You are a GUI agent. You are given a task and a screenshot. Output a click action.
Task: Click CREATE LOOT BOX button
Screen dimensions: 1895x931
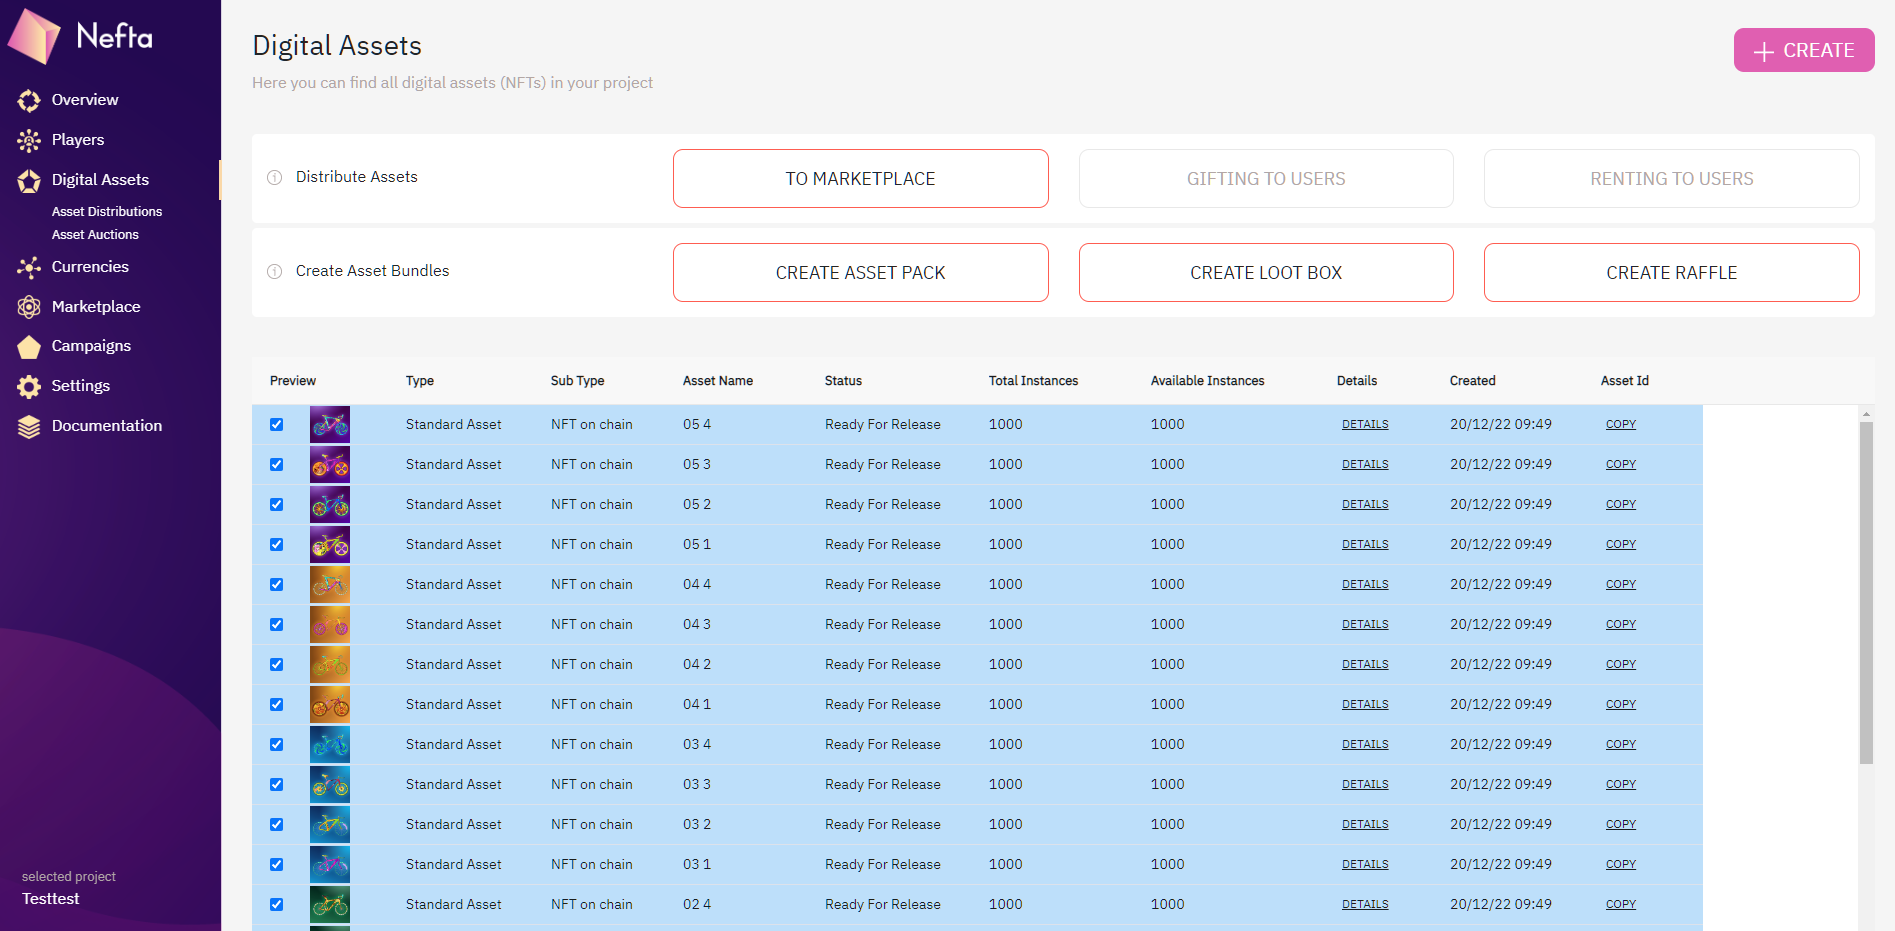(x=1266, y=273)
